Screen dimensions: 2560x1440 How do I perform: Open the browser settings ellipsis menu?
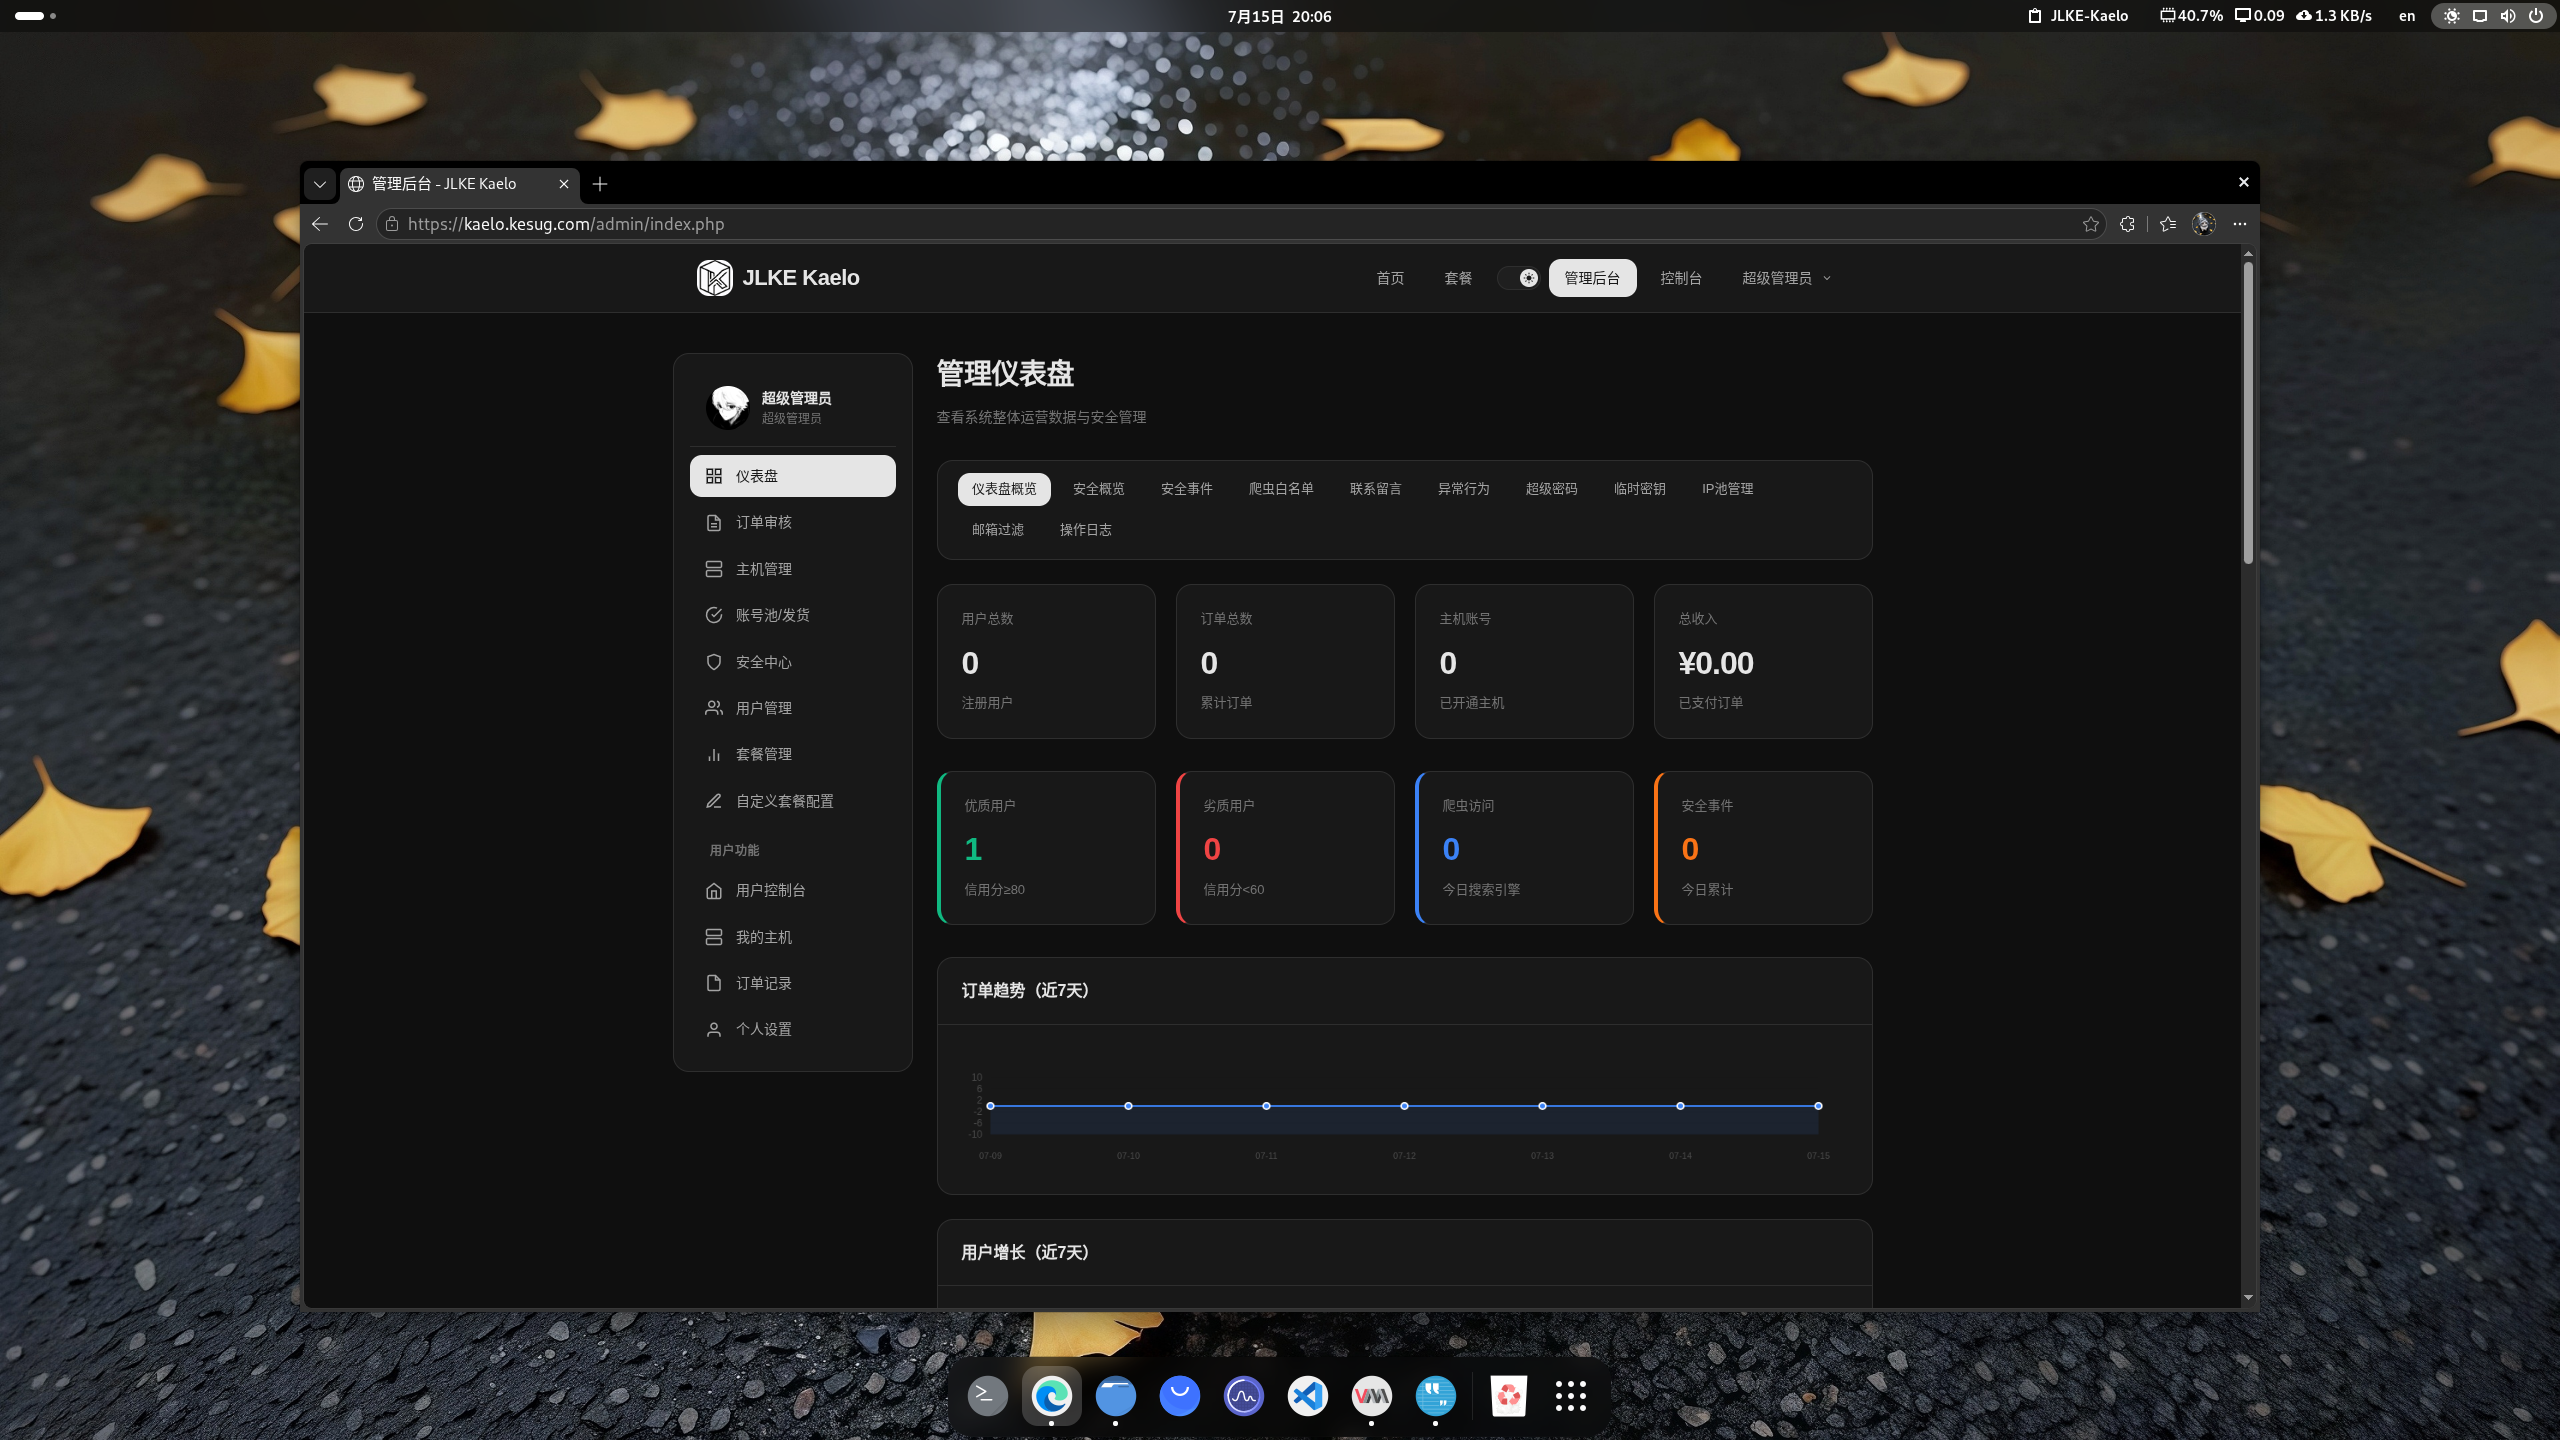click(x=2239, y=224)
